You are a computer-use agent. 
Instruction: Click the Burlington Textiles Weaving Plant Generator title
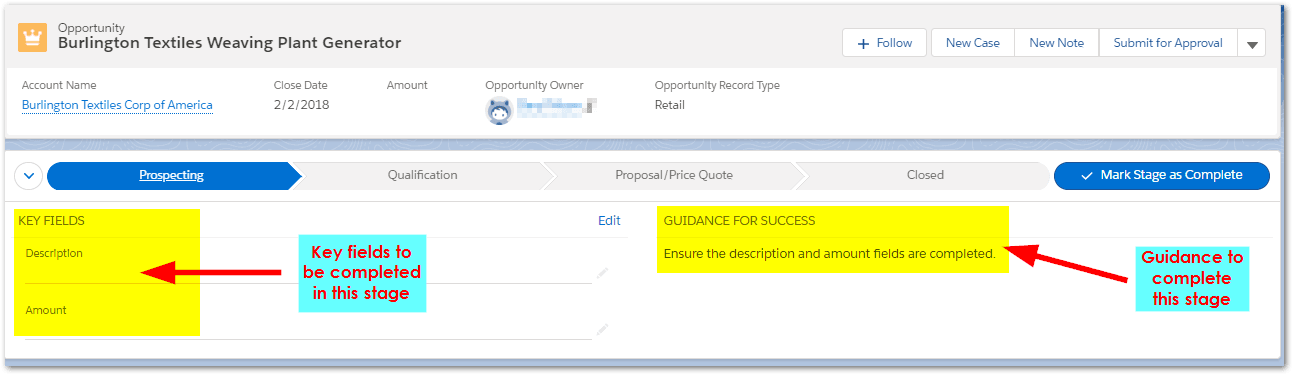[x=229, y=43]
